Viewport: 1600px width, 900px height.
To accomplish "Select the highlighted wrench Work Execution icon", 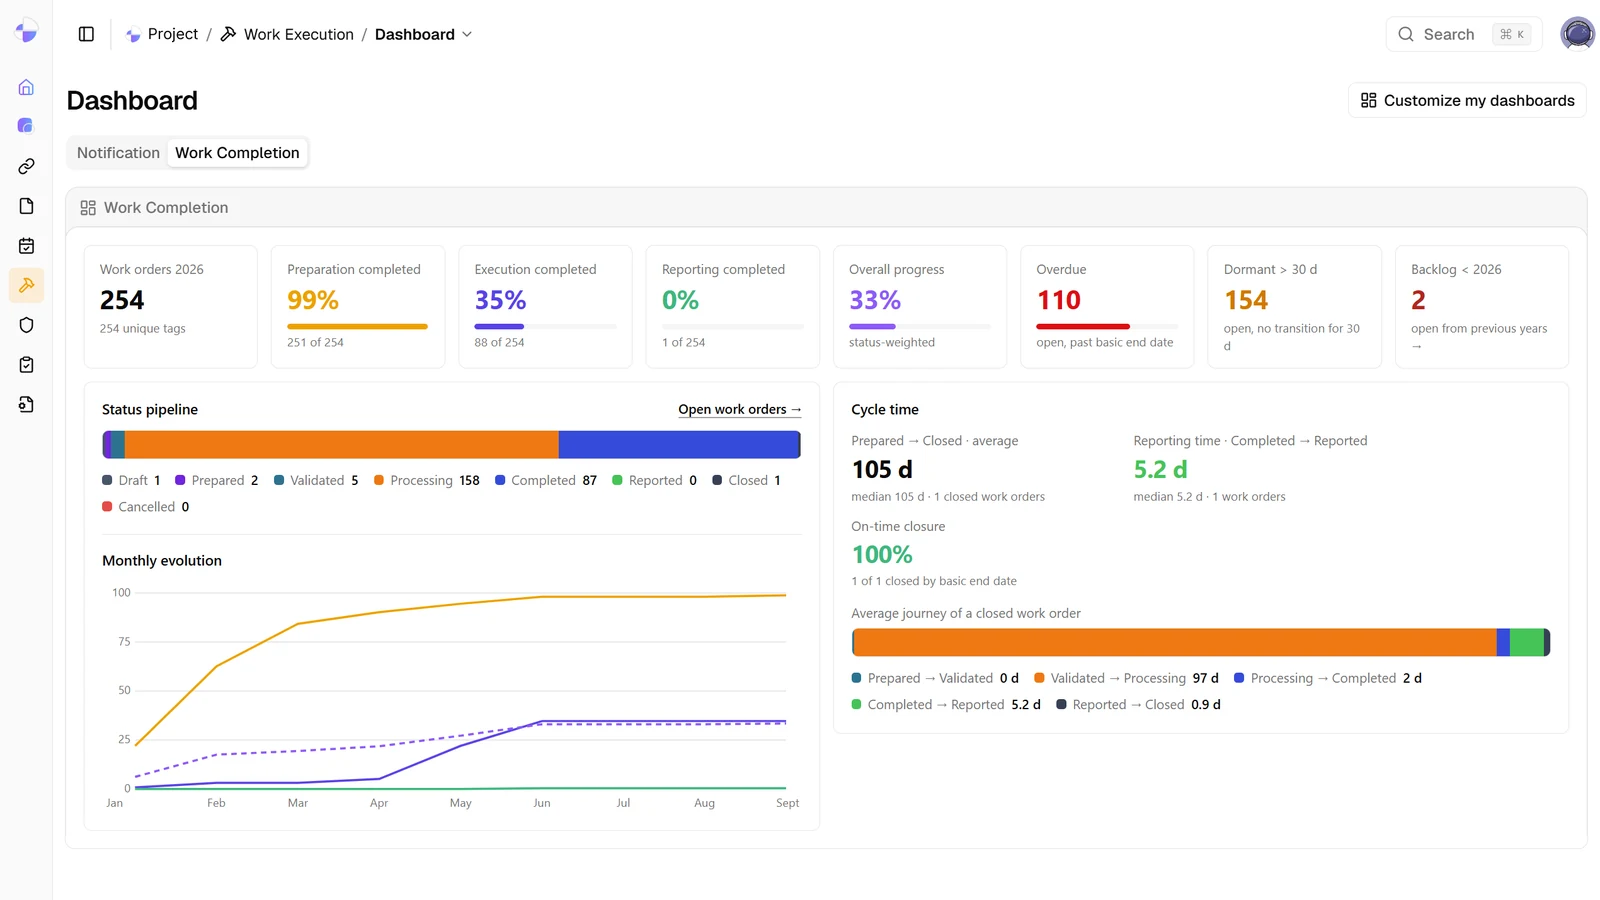I will point(26,285).
